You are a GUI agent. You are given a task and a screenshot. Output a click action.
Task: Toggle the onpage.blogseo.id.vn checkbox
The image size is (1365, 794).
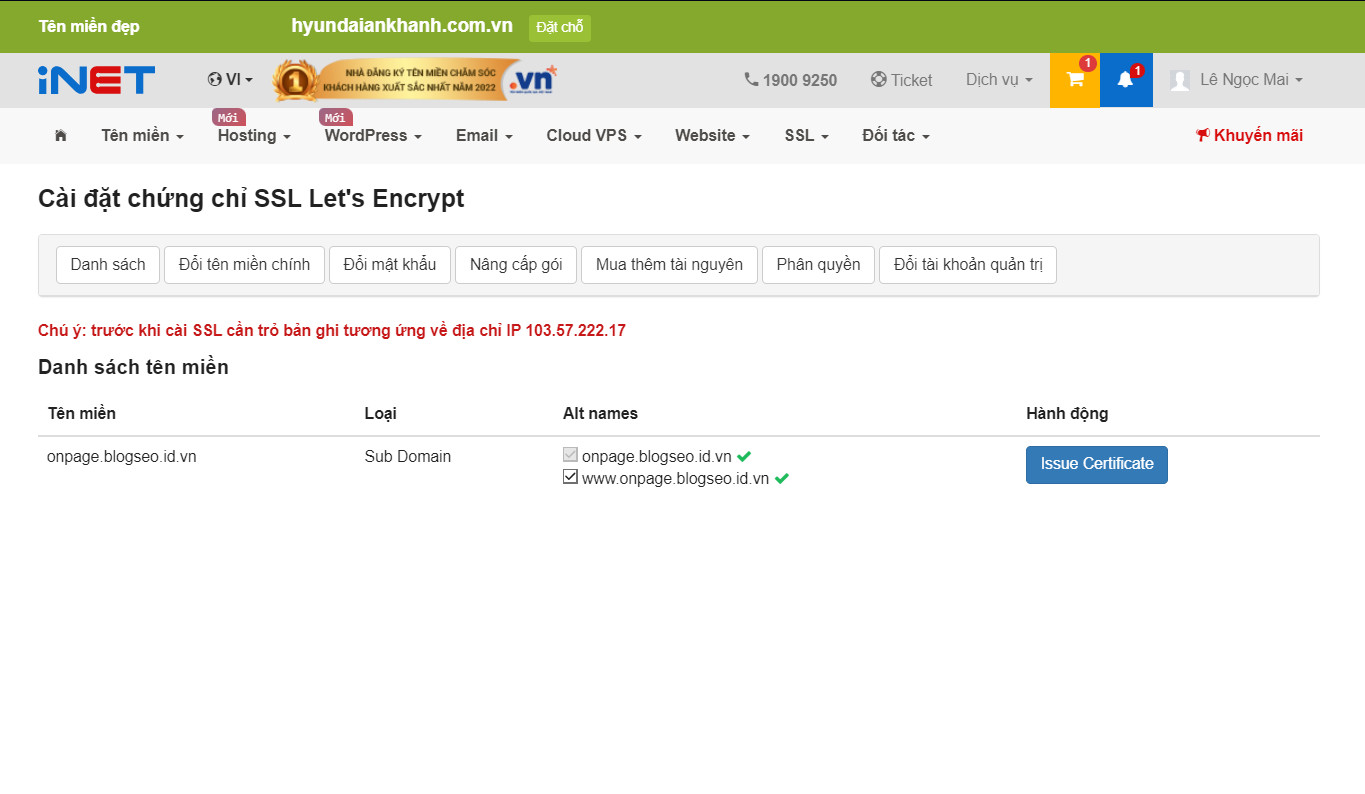pyautogui.click(x=568, y=454)
